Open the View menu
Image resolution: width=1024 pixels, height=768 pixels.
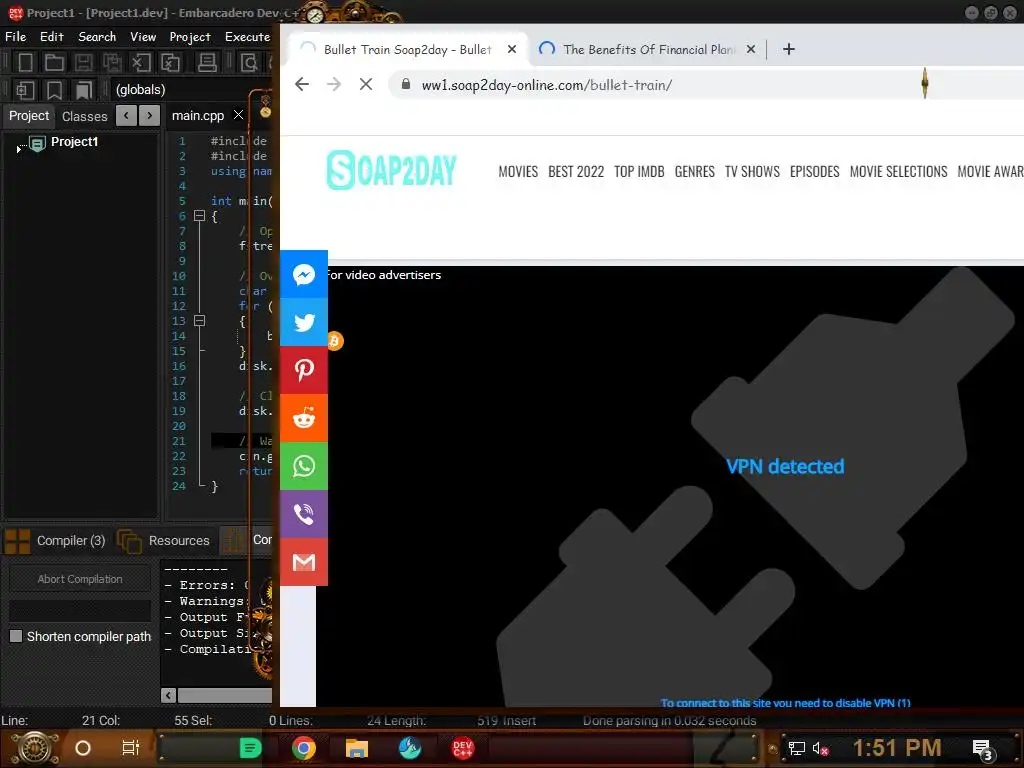[143, 37]
